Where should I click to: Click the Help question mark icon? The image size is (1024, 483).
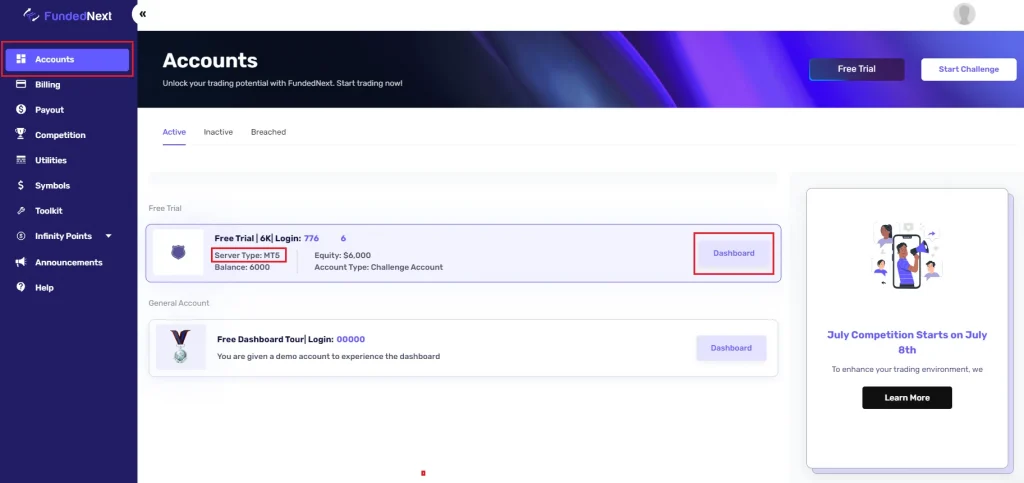(21, 287)
